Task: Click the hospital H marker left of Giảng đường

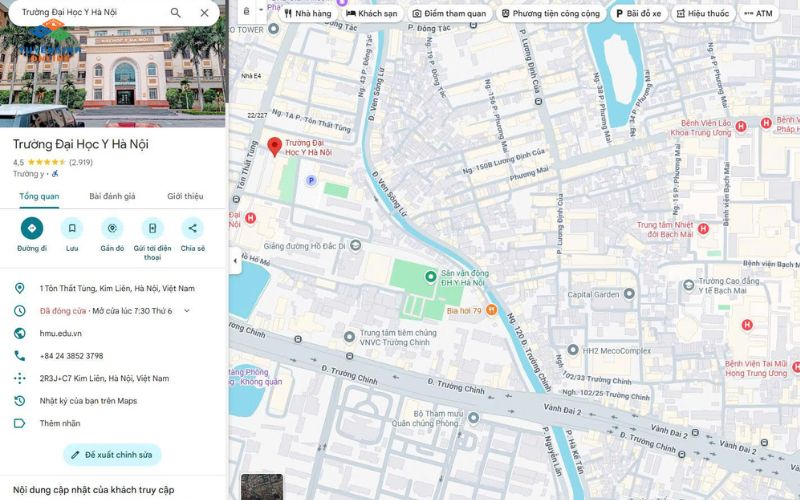Action: 250,218
